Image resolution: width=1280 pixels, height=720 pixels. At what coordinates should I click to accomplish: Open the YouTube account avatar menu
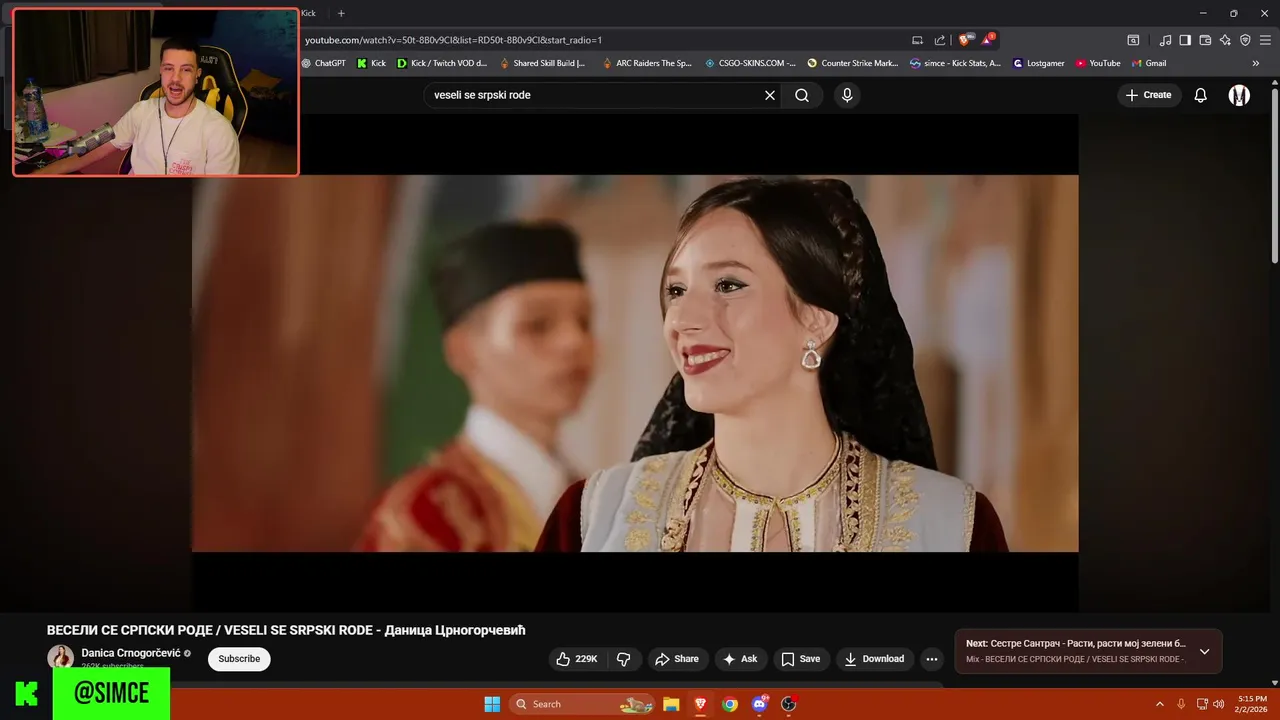[1239, 95]
